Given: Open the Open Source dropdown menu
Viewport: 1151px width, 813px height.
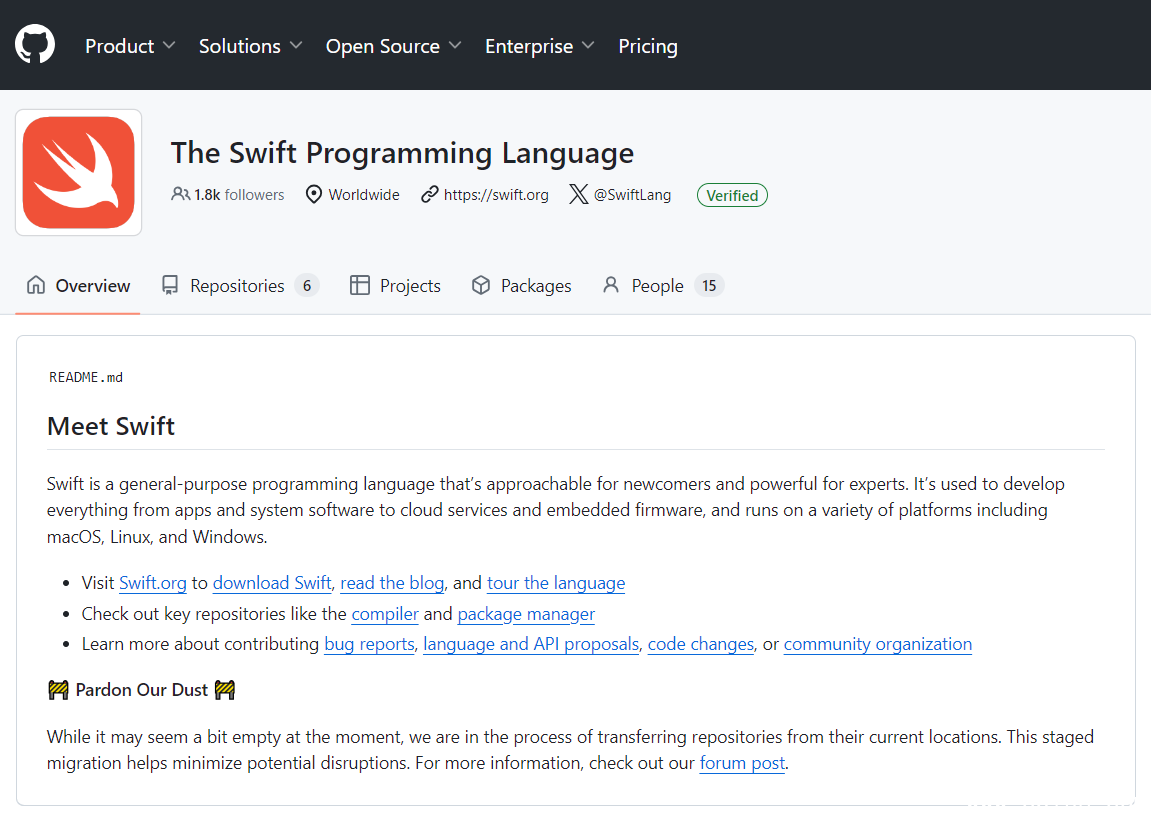Looking at the screenshot, I should point(393,46).
